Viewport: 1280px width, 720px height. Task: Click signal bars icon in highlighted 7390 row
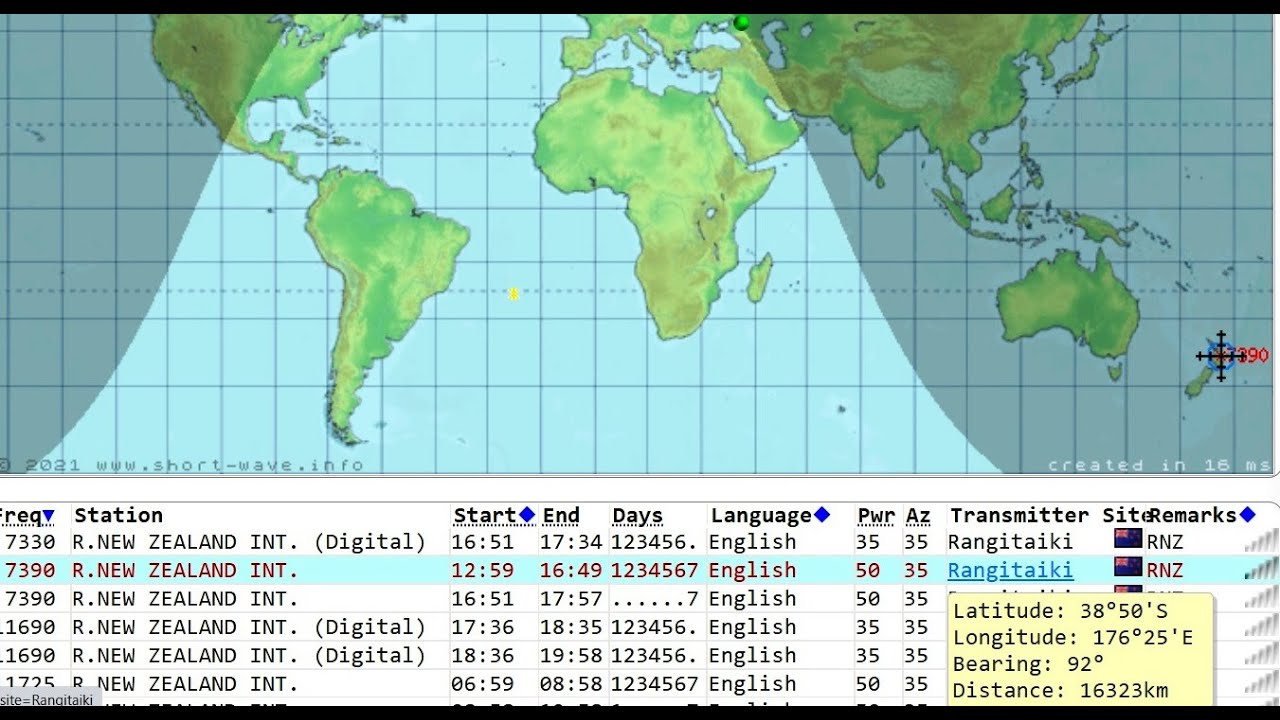tap(1262, 570)
